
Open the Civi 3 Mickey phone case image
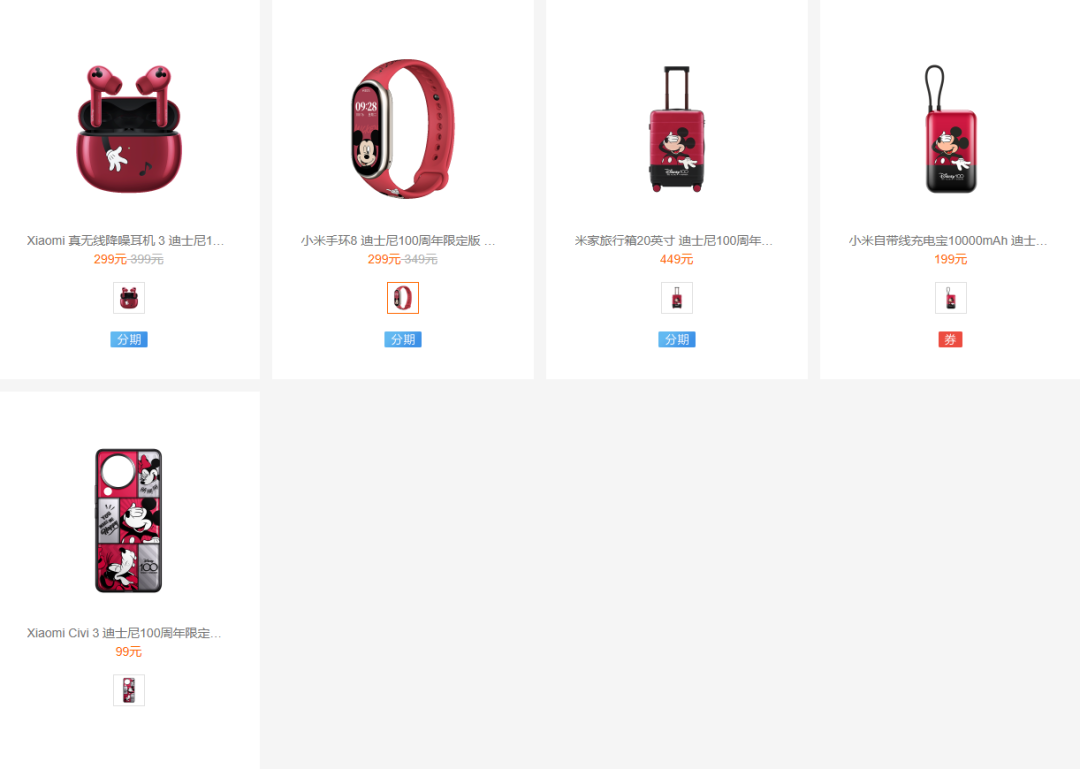[129, 521]
